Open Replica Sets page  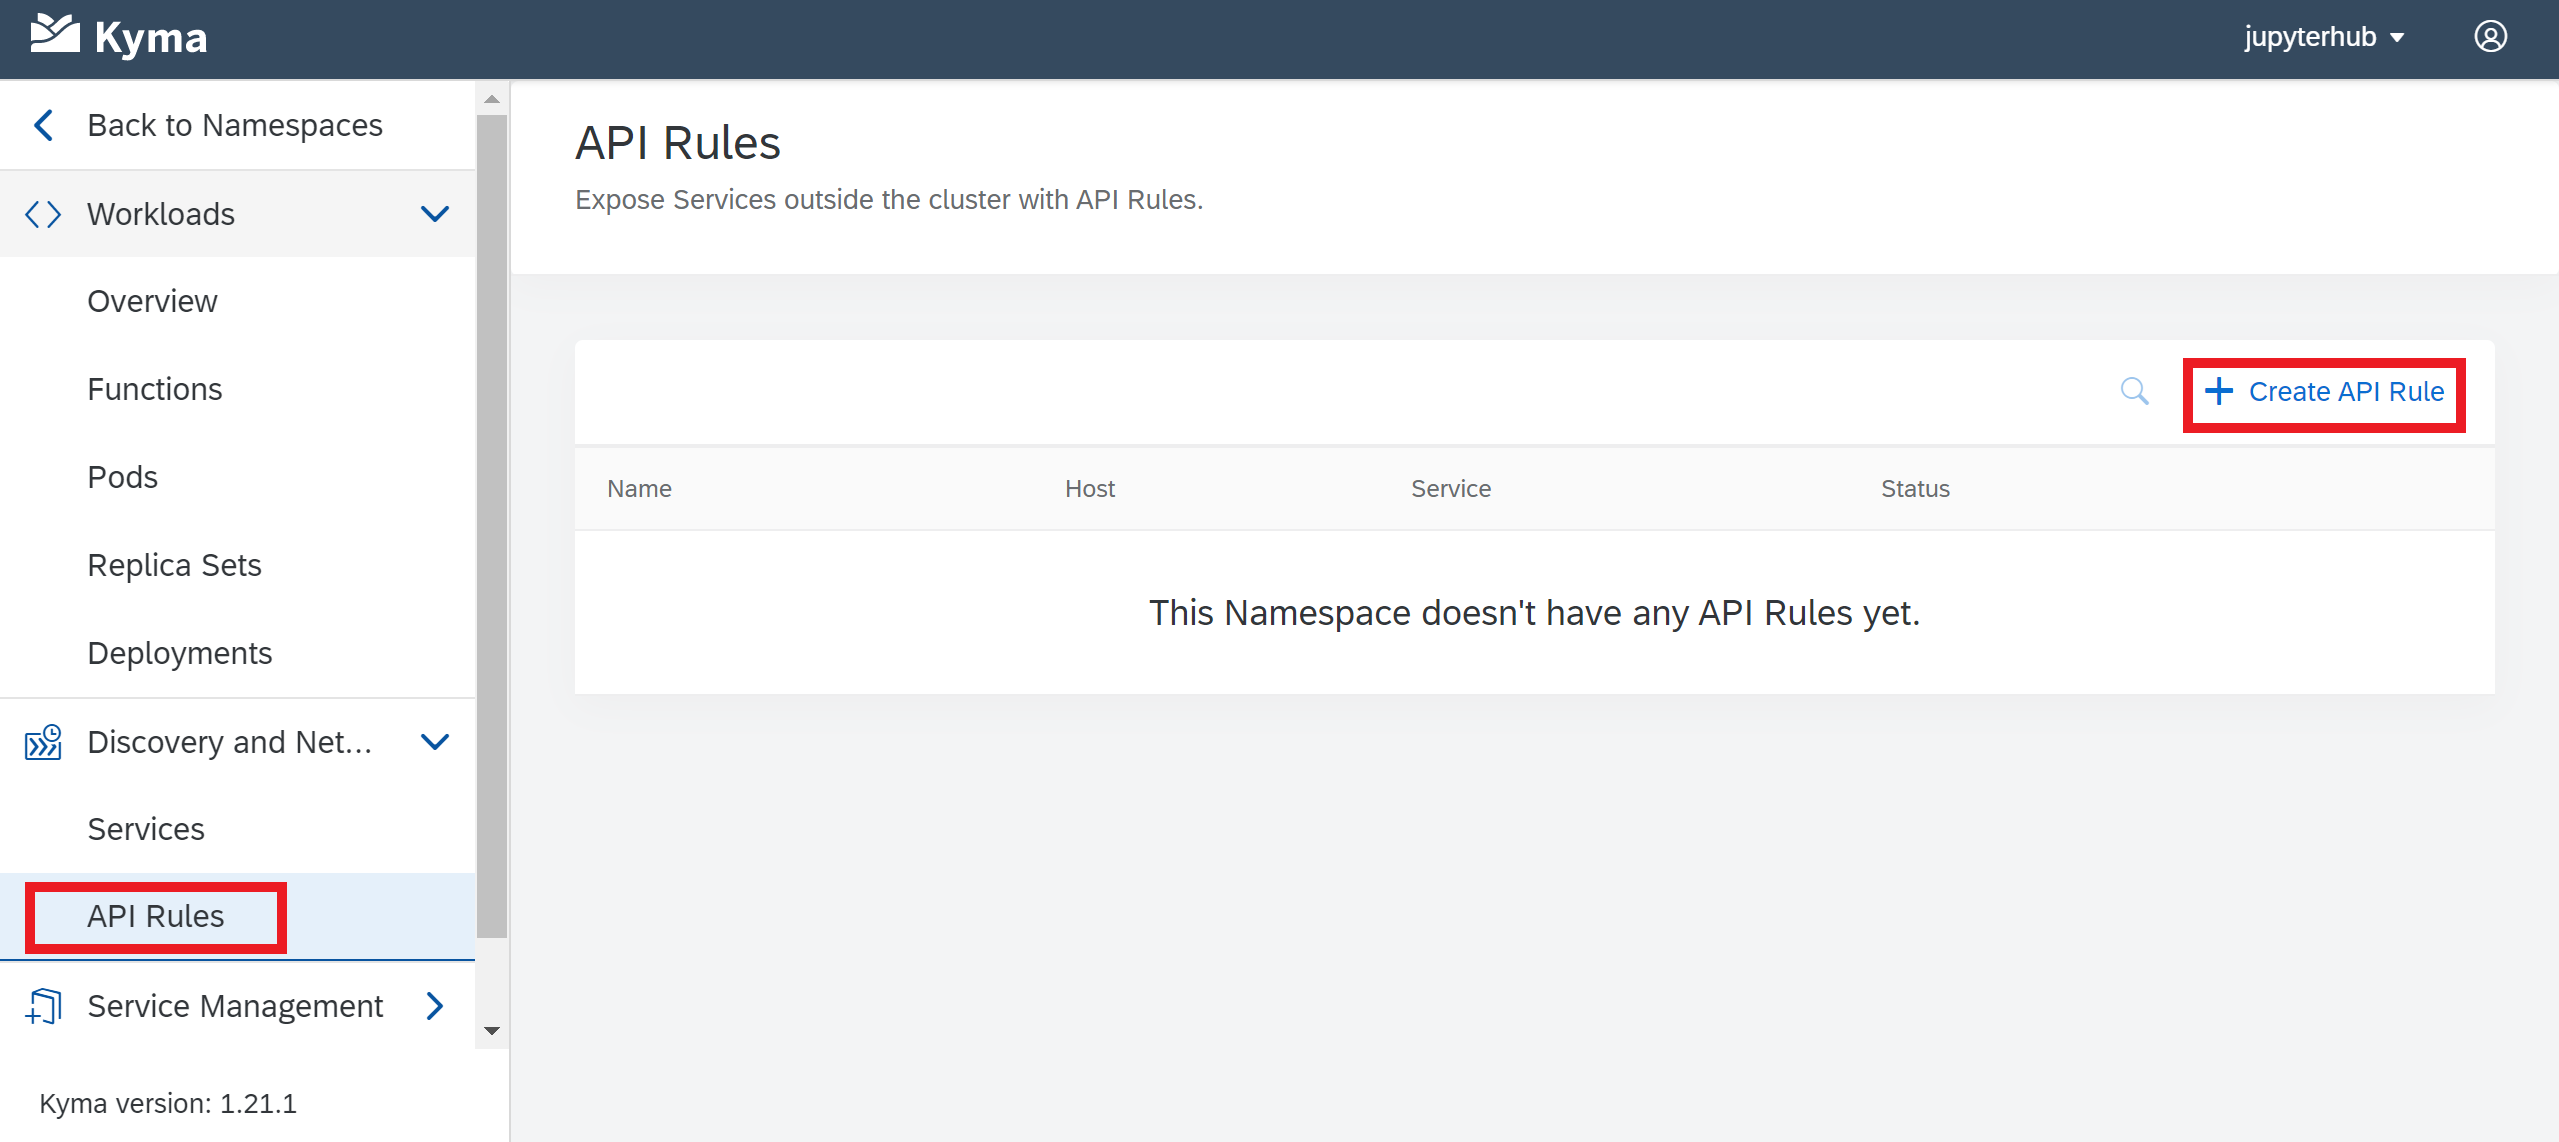coord(238,565)
